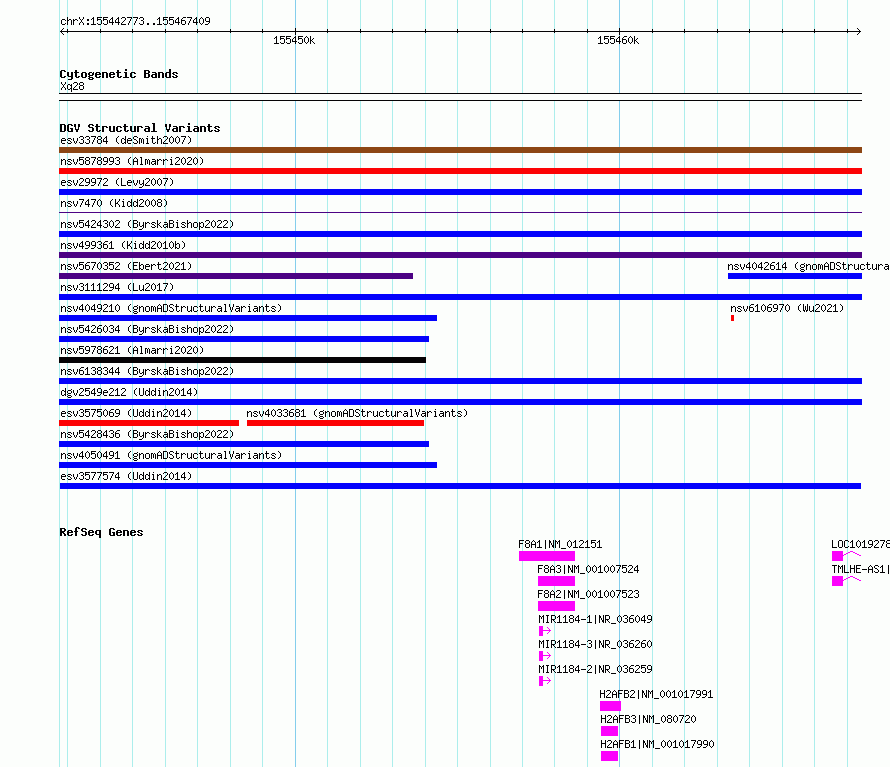Open nsv4042614 gnomAD variant label
The image size is (890, 767).
click(x=808, y=266)
